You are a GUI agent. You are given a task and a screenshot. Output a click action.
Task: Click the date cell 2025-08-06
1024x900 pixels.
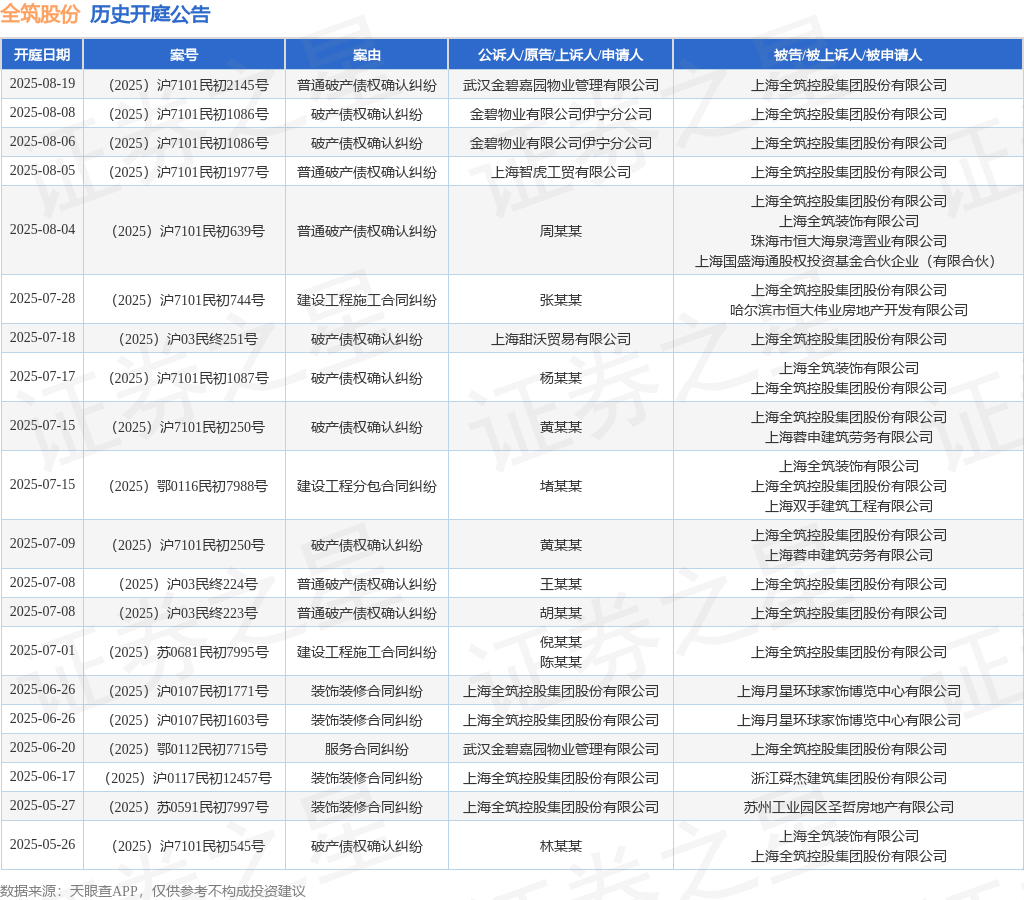(x=42, y=142)
